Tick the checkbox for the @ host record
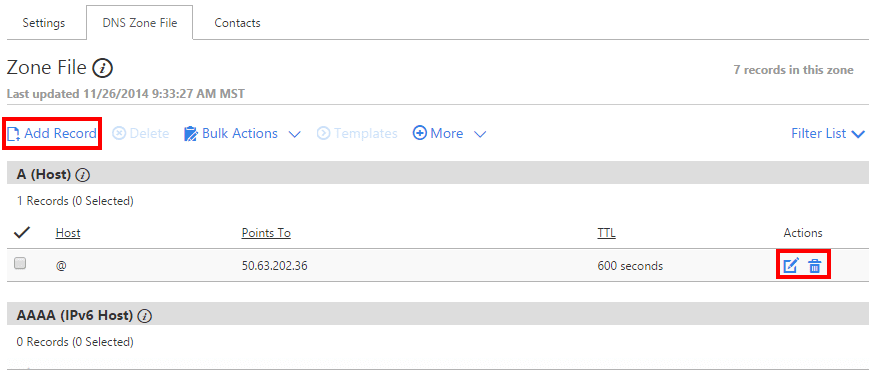The image size is (876, 383). pyautogui.click(x=20, y=264)
